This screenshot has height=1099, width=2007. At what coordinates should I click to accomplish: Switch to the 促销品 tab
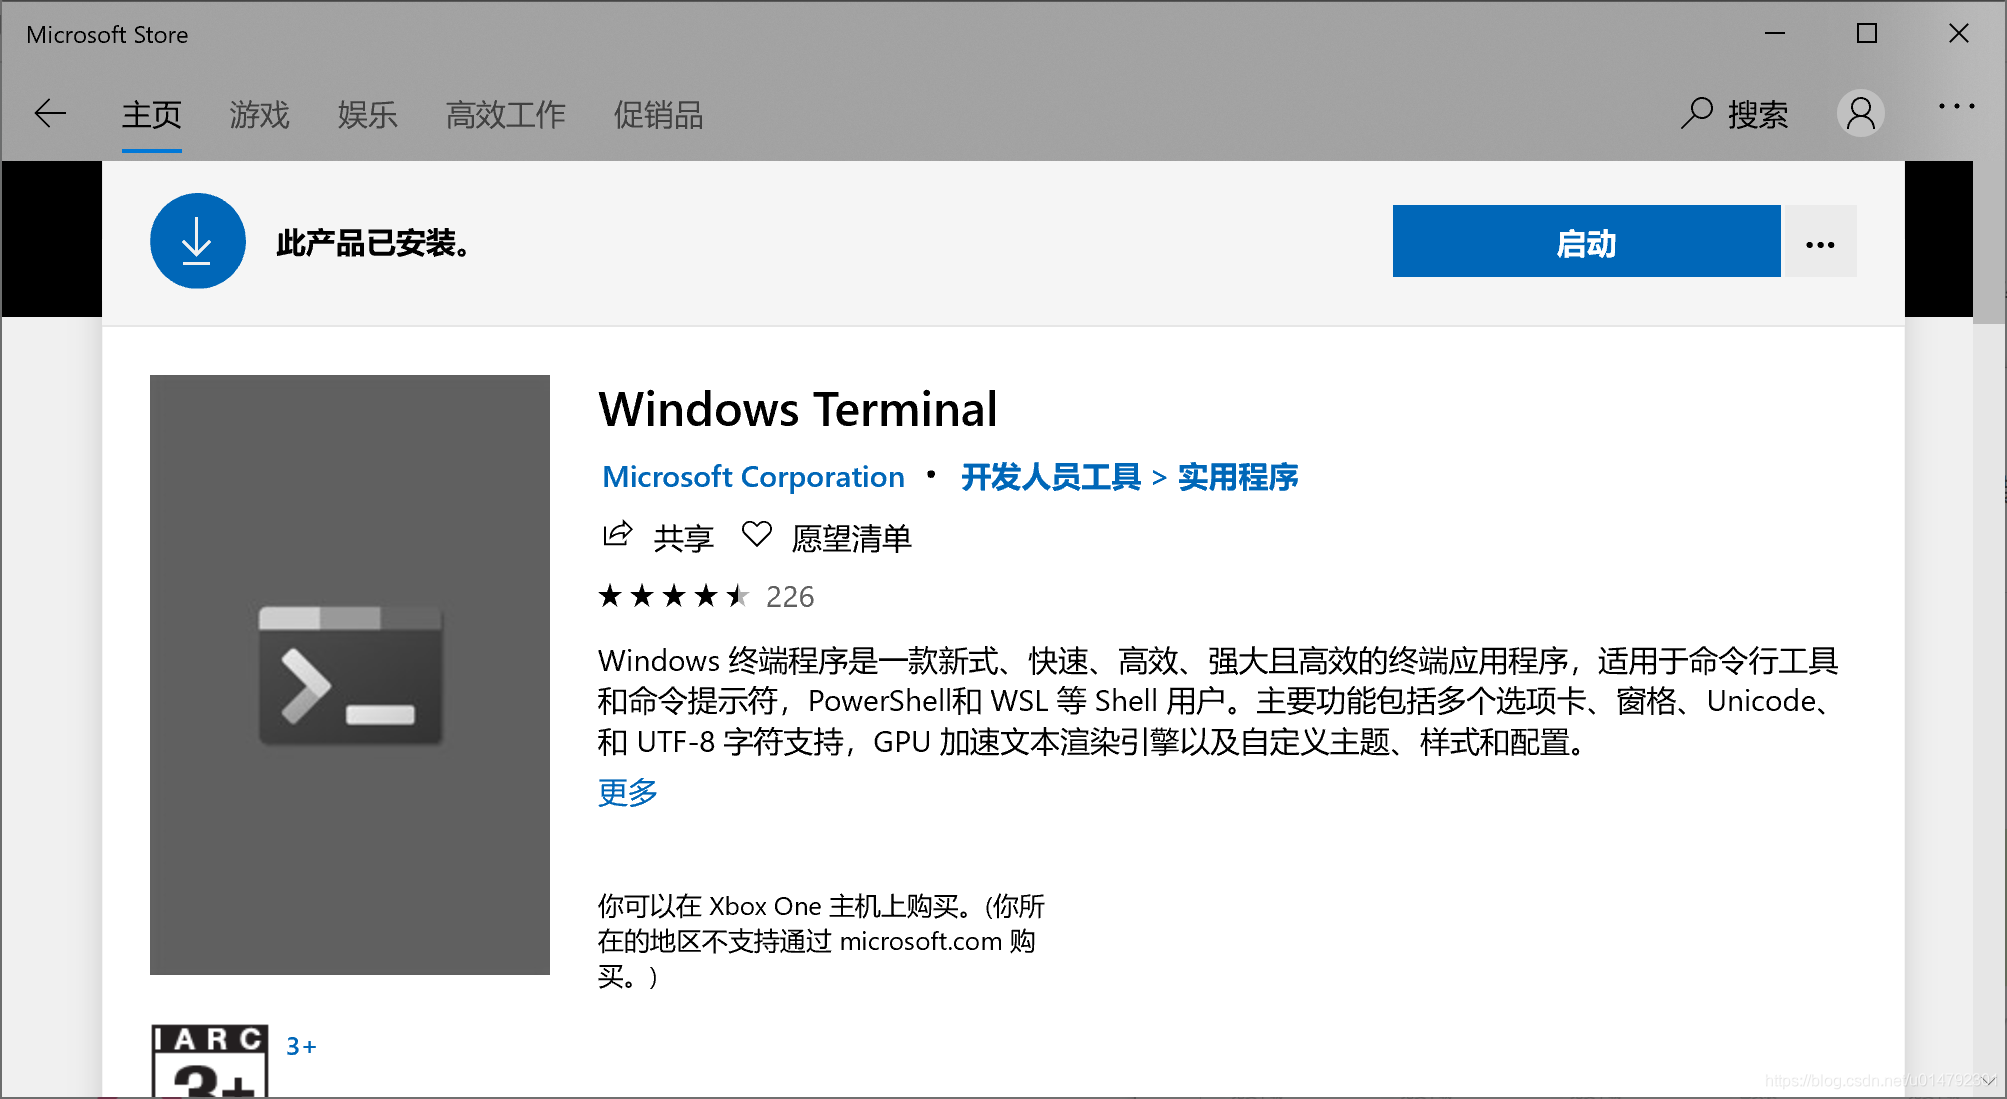(x=658, y=115)
